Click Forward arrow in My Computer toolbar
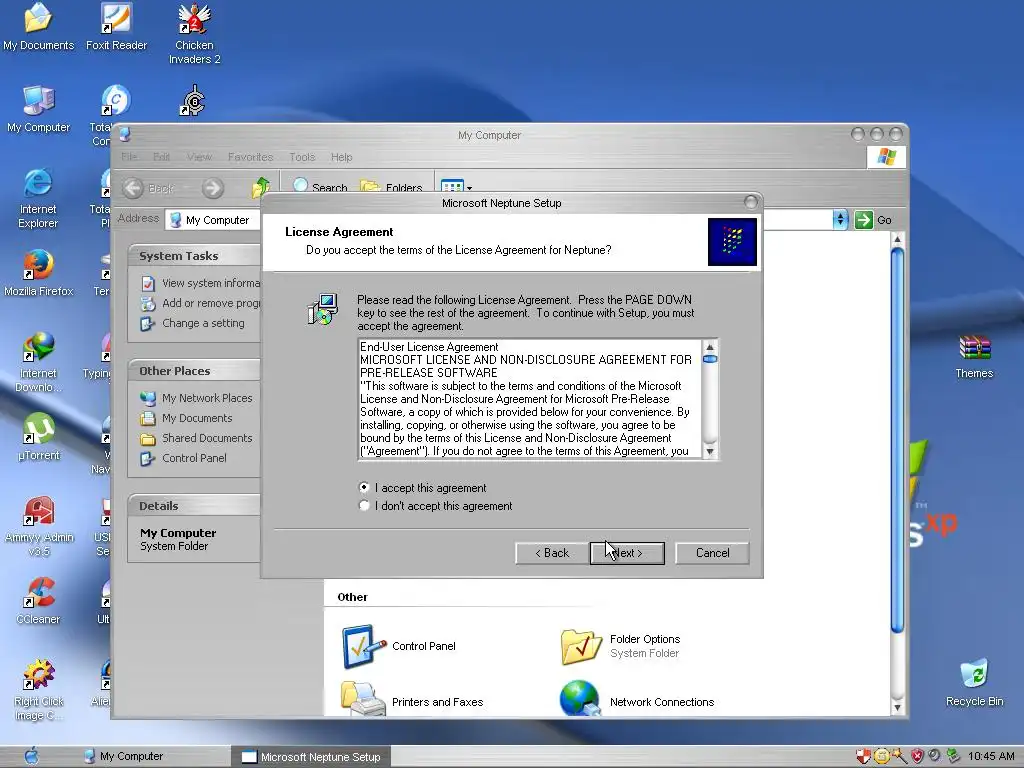Screen dimensions: 1024x768 pyautogui.click(x=212, y=188)
